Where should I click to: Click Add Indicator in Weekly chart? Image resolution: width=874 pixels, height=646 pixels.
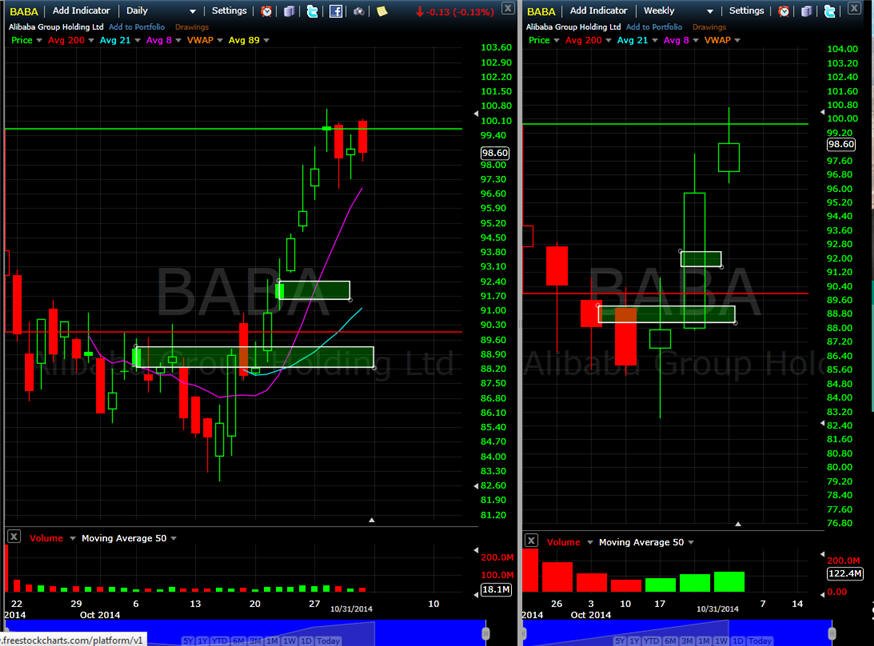coord(599,11)
